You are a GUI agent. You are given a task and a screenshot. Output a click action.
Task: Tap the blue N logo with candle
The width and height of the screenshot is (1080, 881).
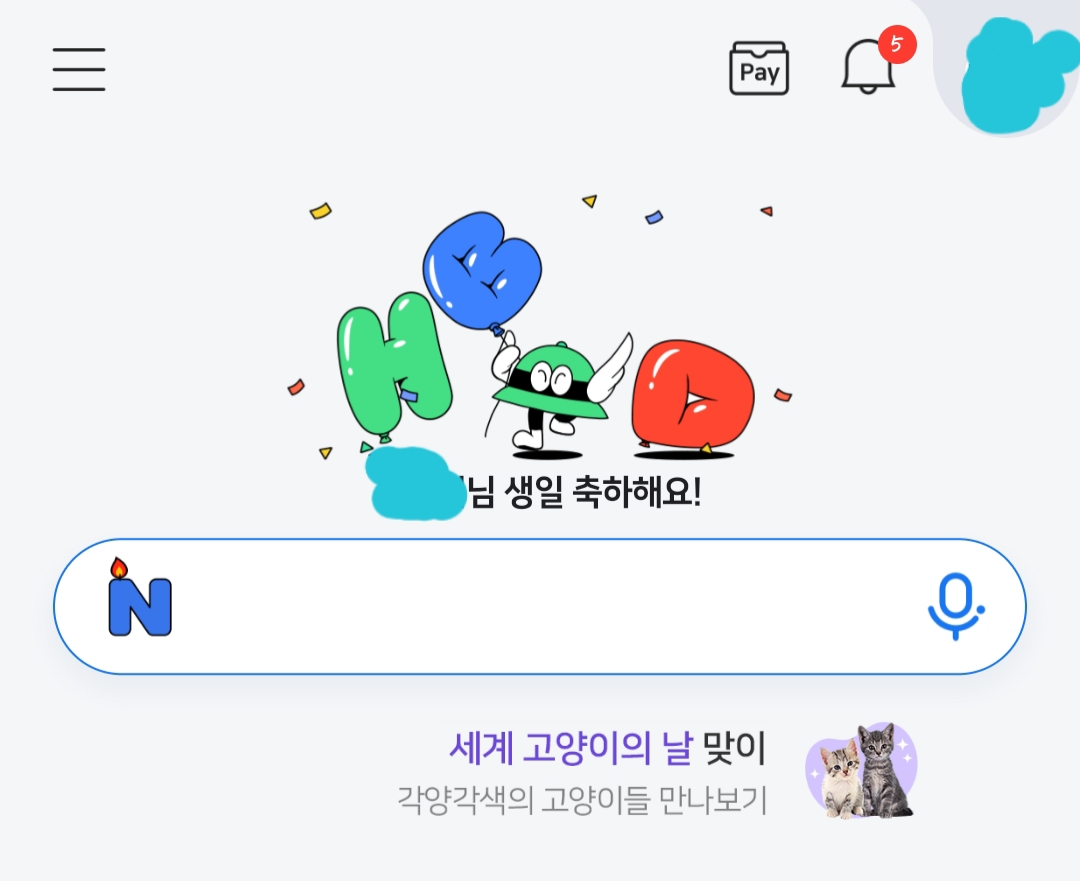pyautogui.click(x=140, y=598)
